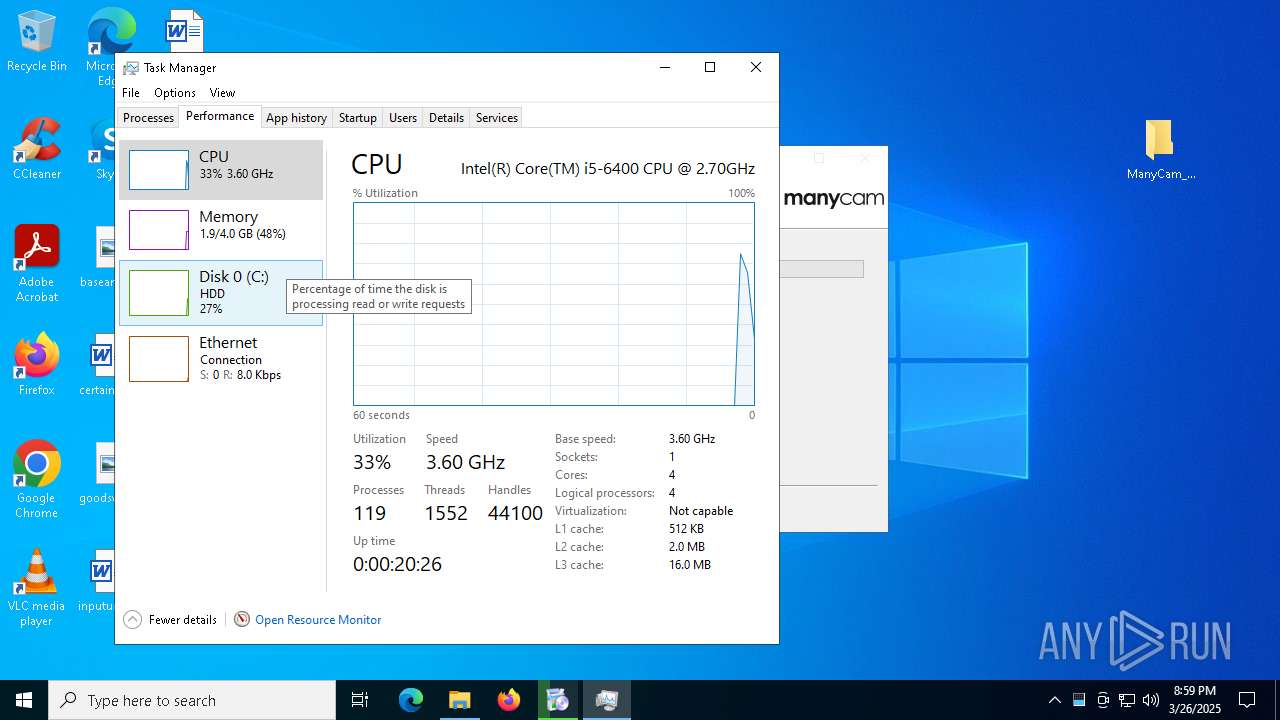Open Resource Monitor link
The height and width of the screenshot is (720, 1280).
coord(318,620)
